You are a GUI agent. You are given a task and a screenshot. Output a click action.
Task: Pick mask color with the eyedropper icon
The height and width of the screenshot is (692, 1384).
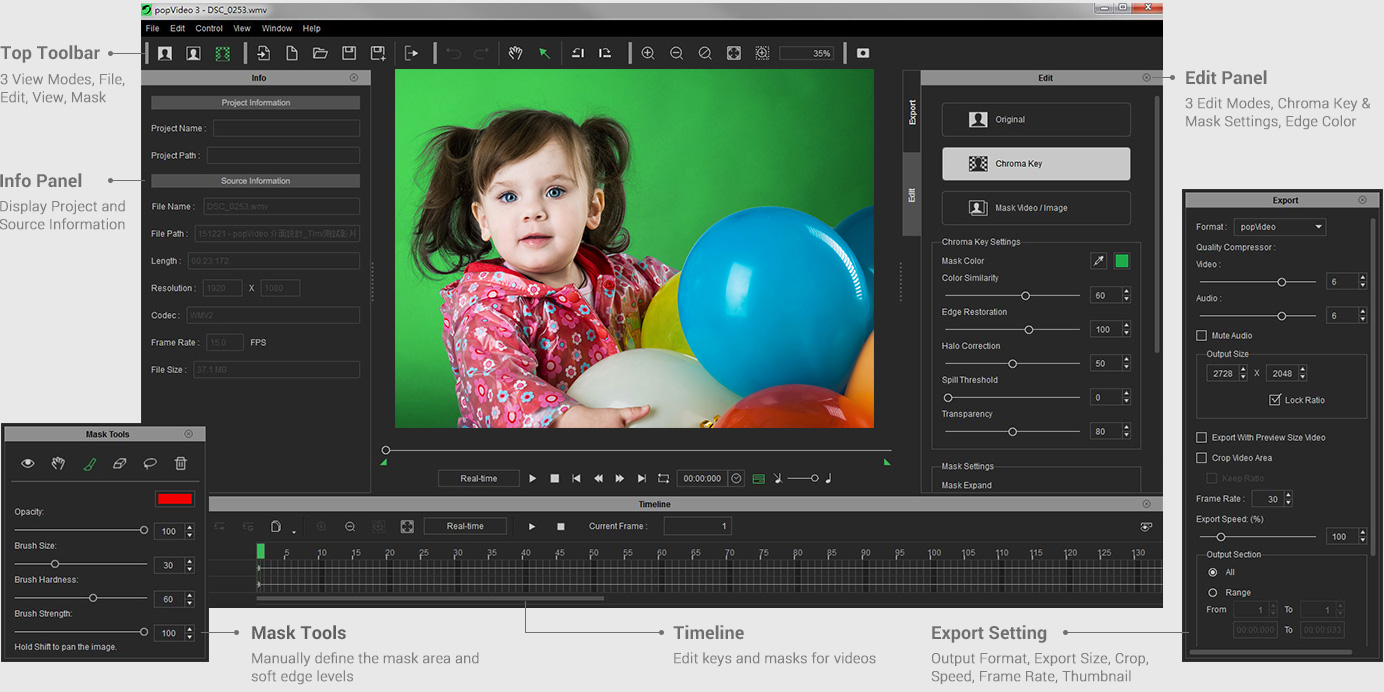(x=1098, y=261)
